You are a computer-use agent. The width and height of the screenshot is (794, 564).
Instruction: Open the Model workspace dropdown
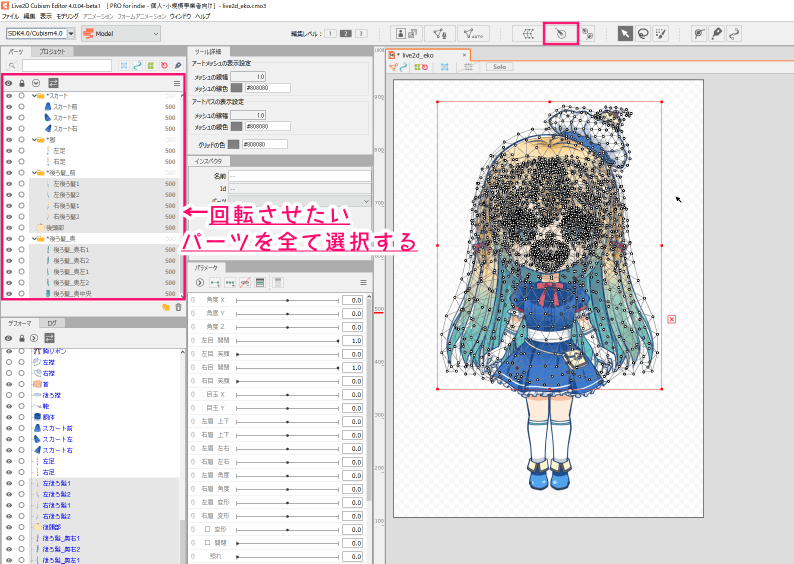coord(121,33)
